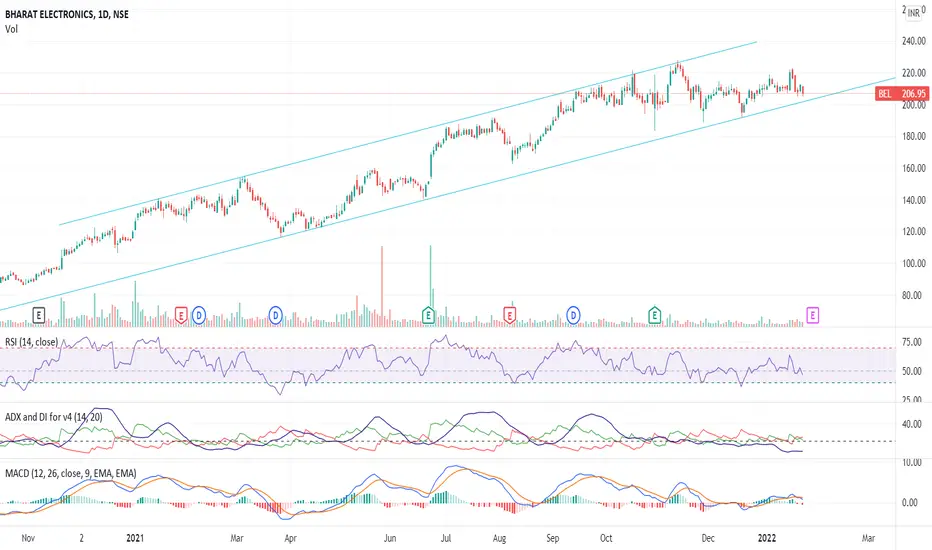The image size is (932, 550).
Task: Click the 40.00 ADX axis label
Action: coord(911,425)
